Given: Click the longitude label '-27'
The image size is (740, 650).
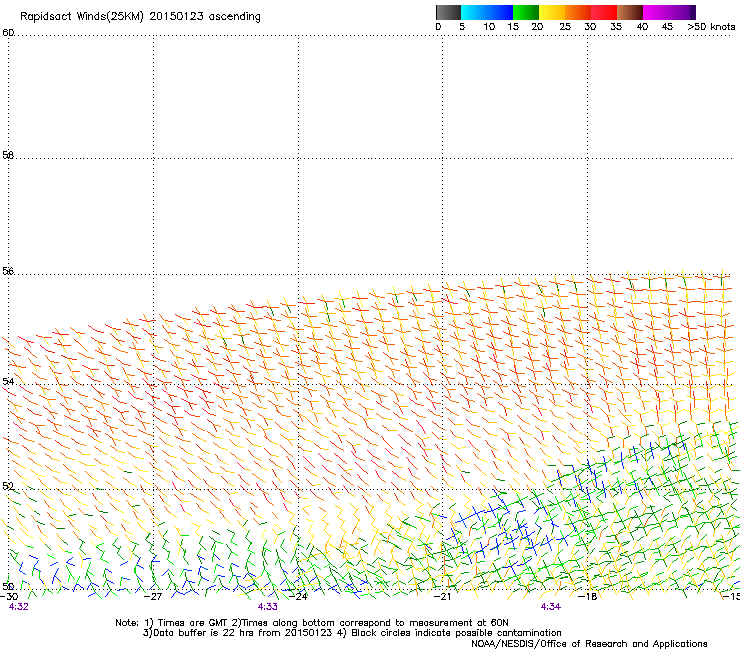Looking at the screenshot, I should 153,597.
